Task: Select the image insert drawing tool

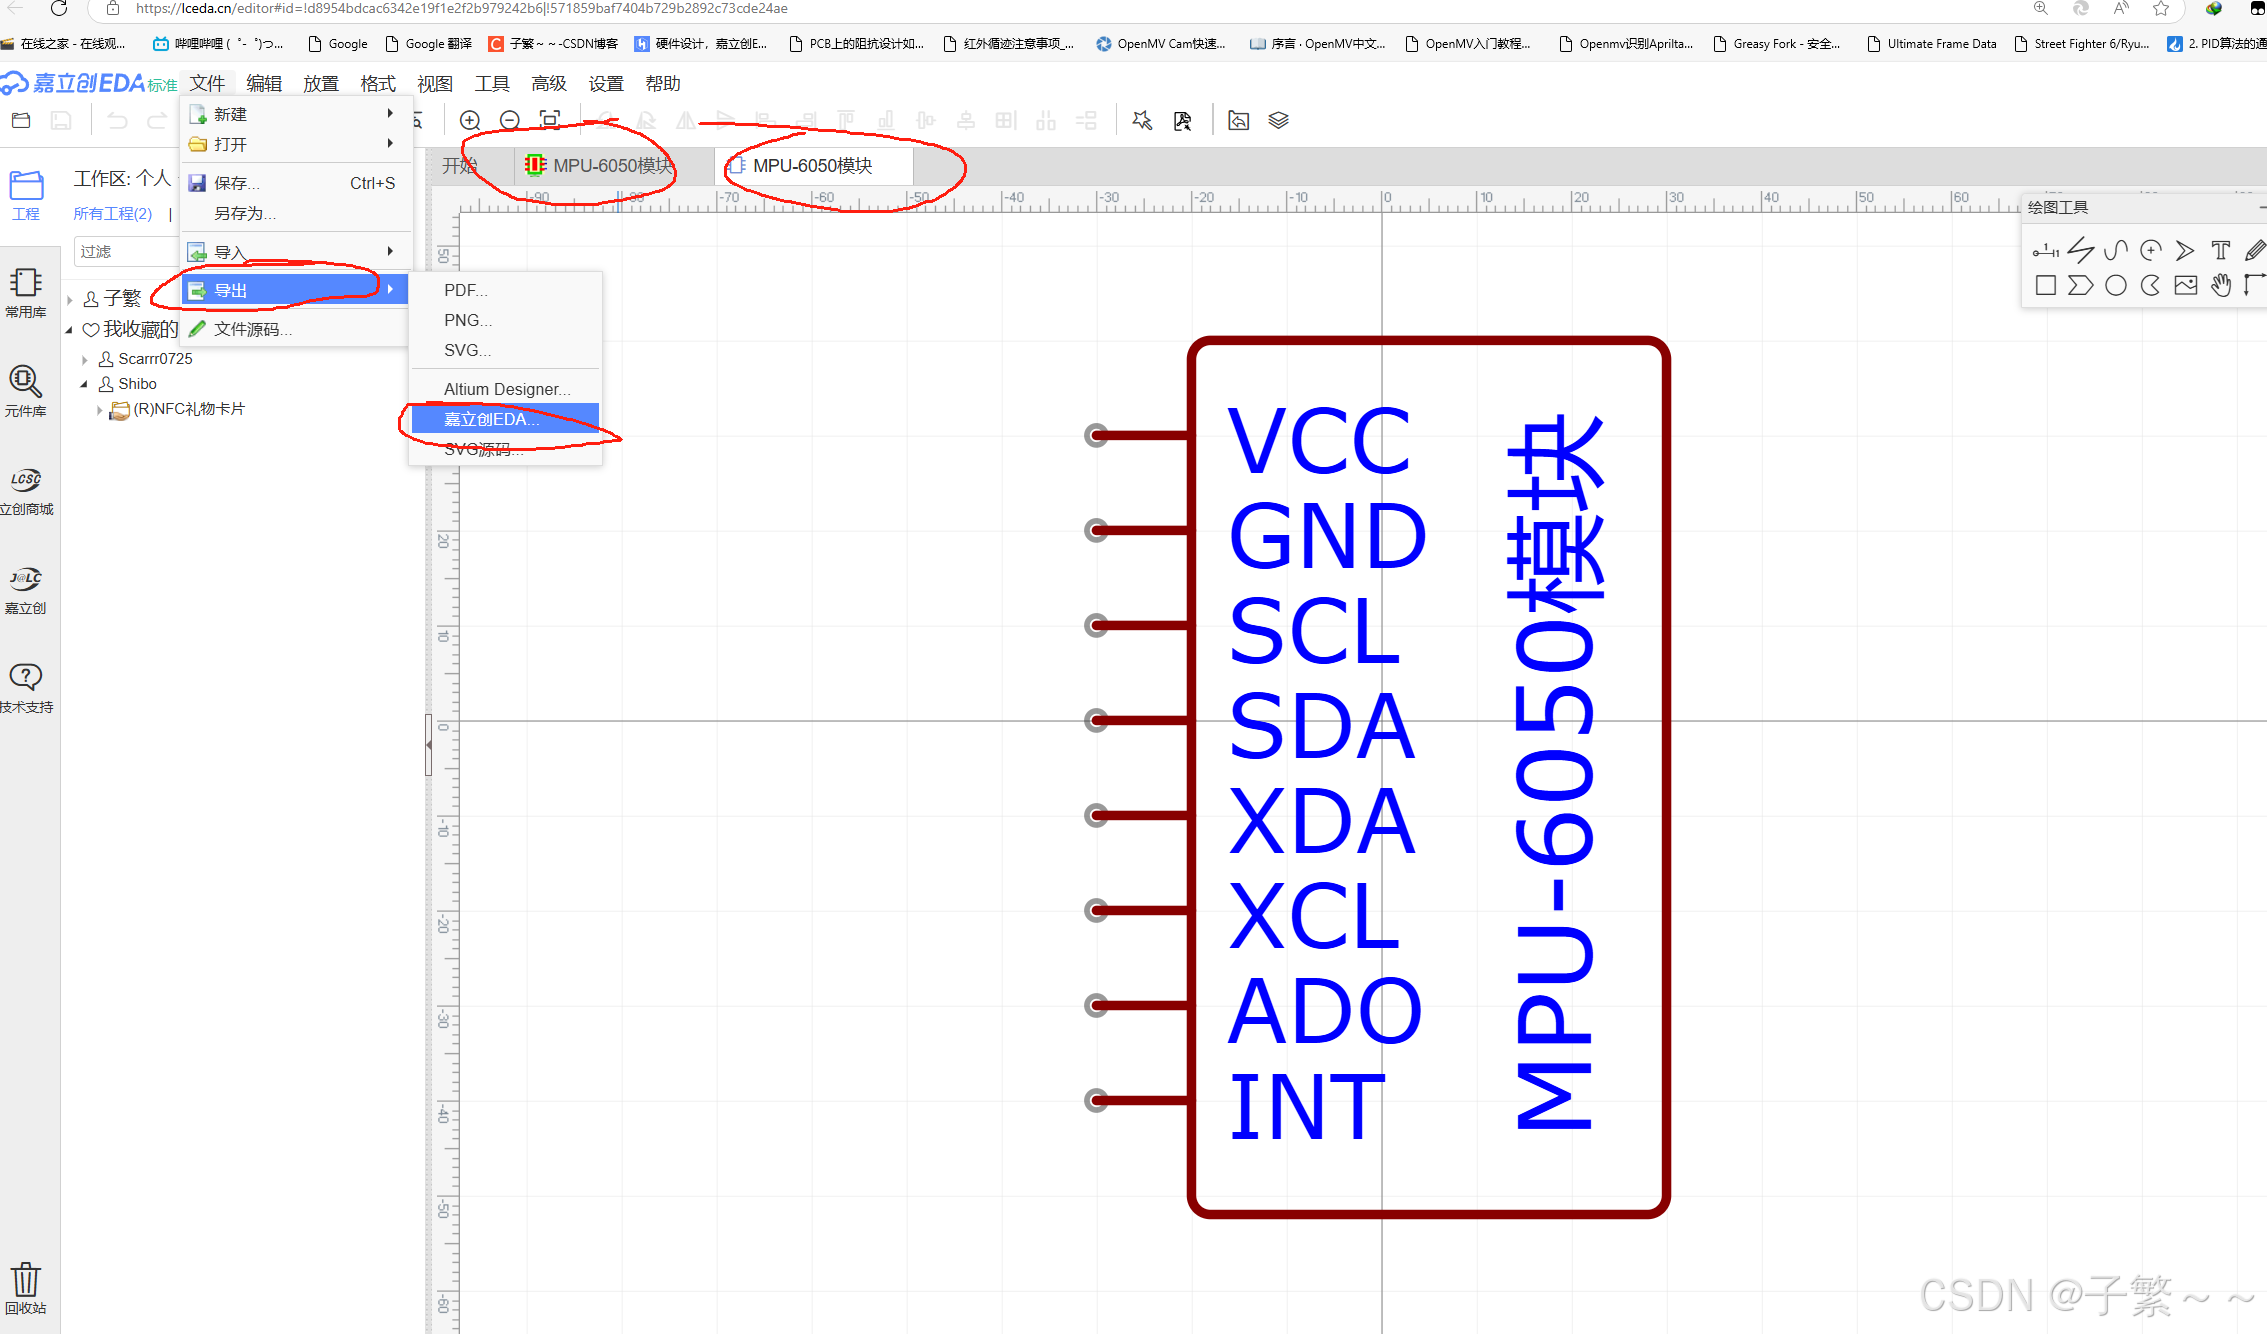Action: (x=2185, y=286)
